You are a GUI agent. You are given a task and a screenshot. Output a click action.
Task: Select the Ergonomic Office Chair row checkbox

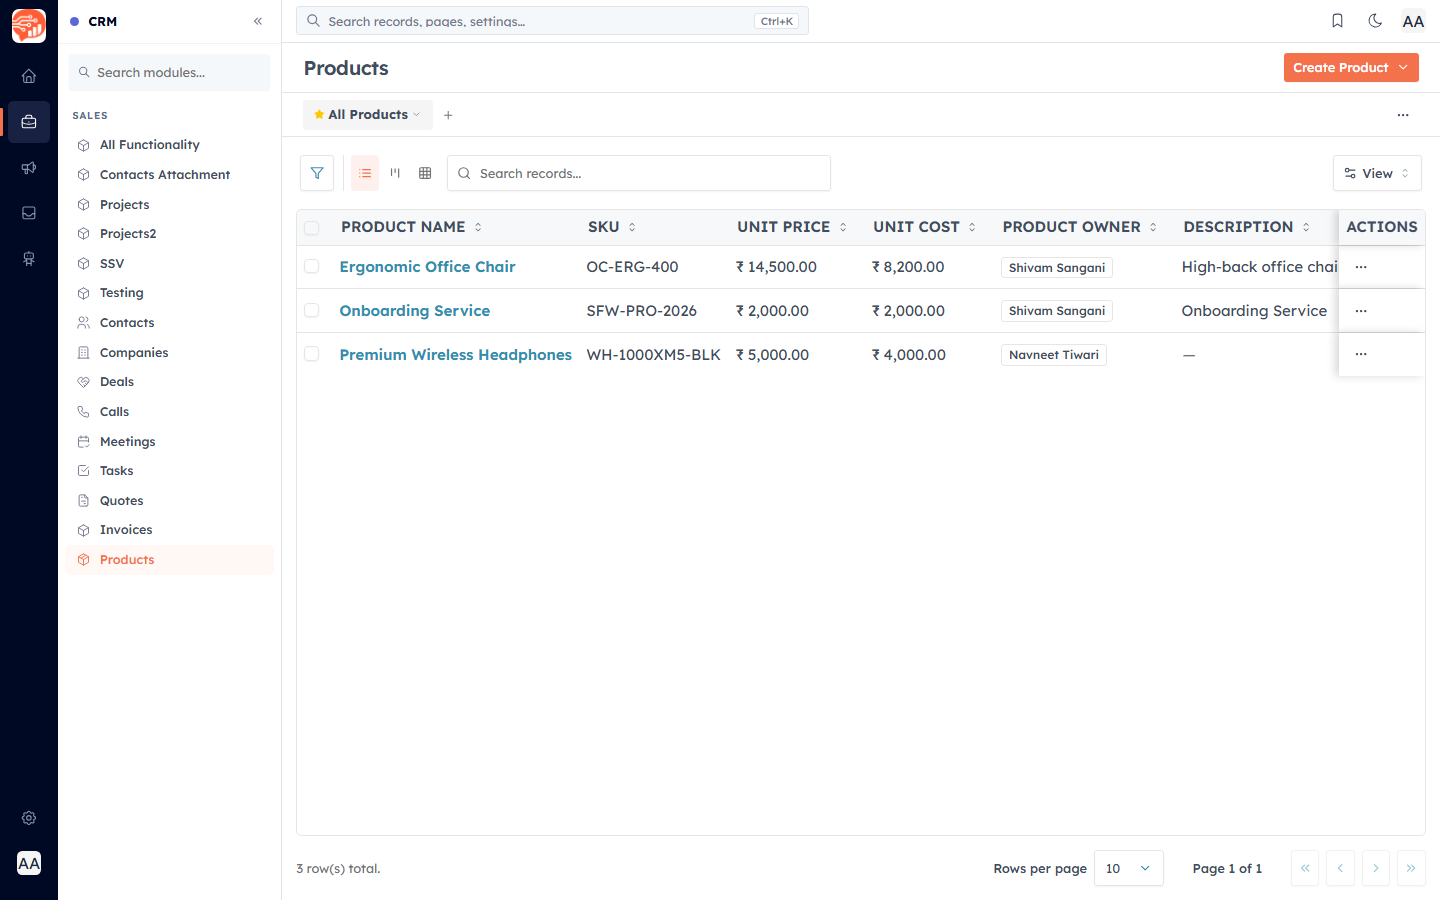[x=312, y=267]
